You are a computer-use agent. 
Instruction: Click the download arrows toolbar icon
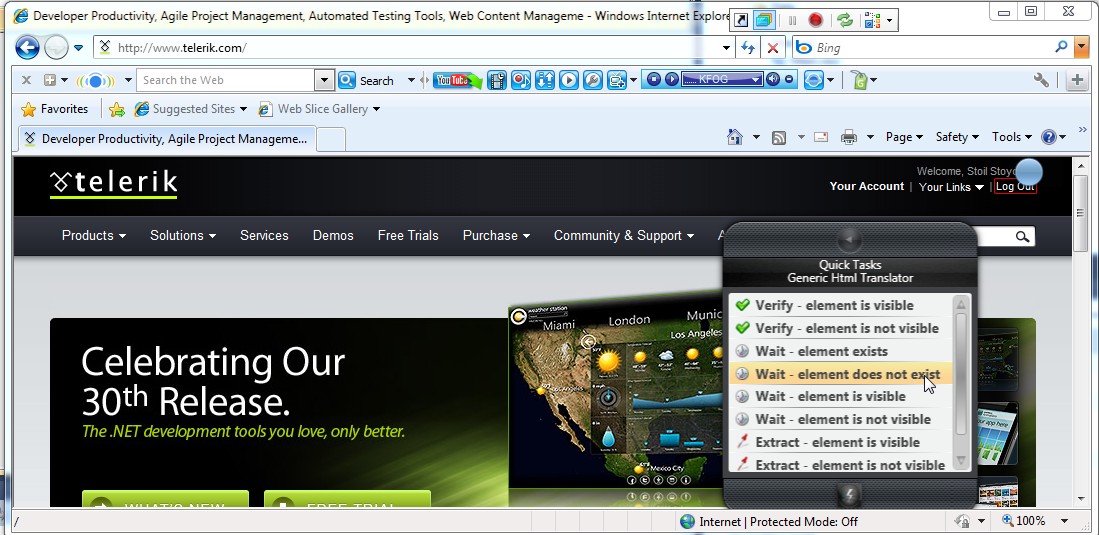(x=545, y=80)
